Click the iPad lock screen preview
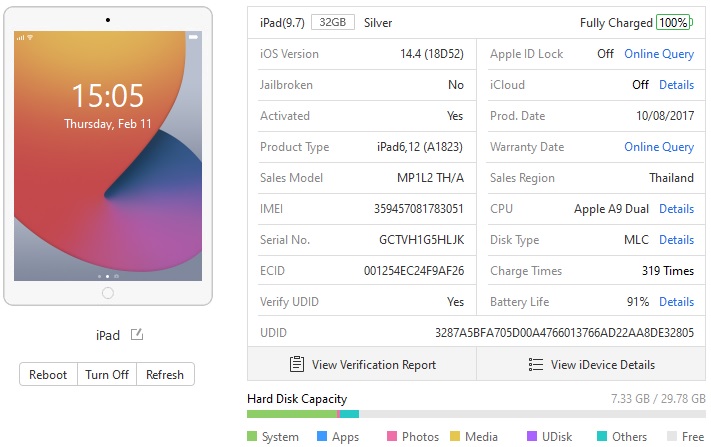The image size is (711, 447). 108,156
